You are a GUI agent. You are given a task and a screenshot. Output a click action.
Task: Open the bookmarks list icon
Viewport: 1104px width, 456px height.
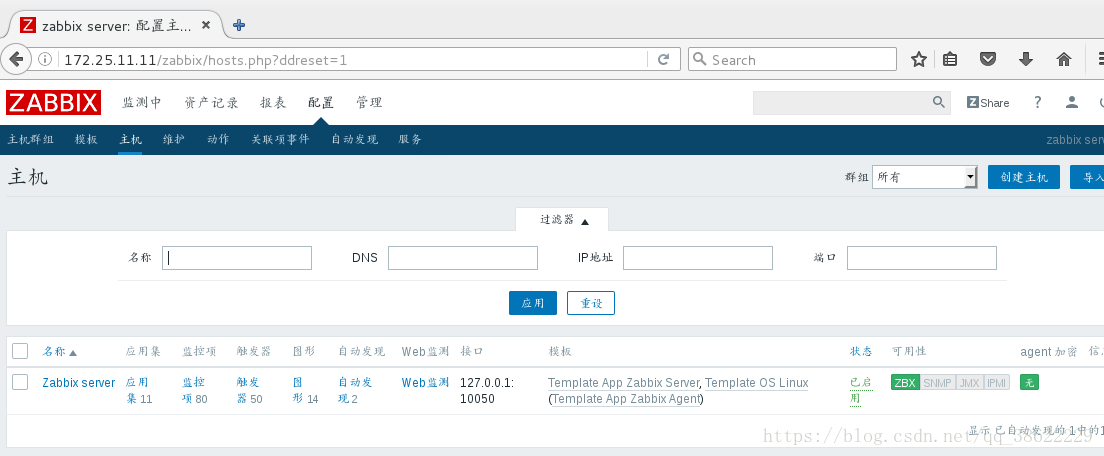[950, 60]
